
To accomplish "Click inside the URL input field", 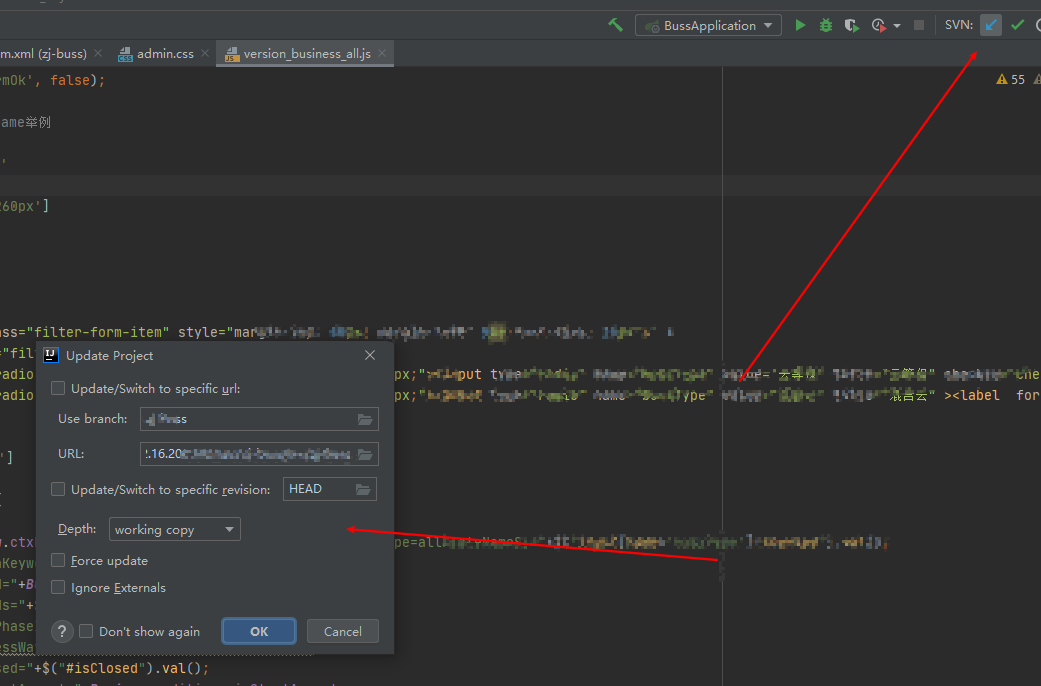I will point(250,453).
